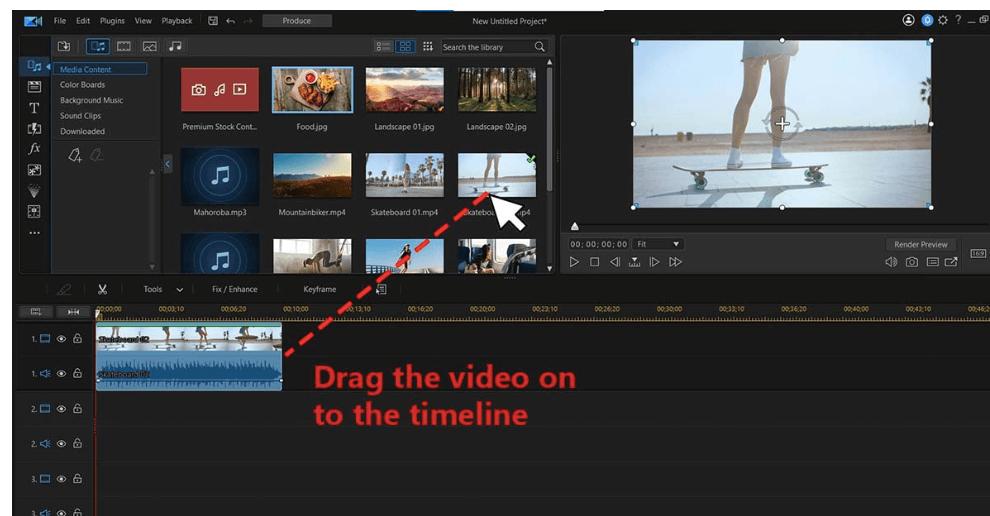990x516 pixels.
Task: Select the Skateboard 01.mp4 thumbnail
Action: coord(404,176)
